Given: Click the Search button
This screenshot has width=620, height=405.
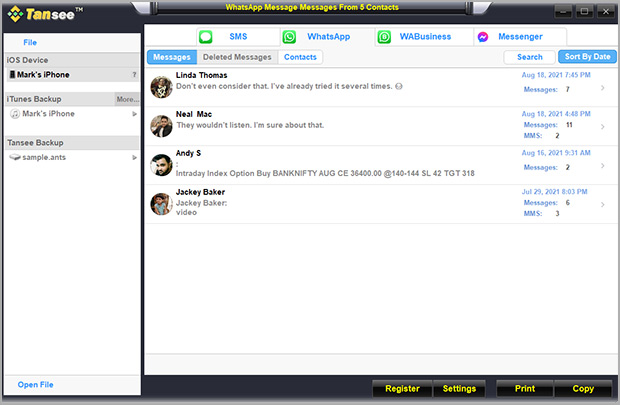Looking at the screenshot, I should (x=530, y=57).
